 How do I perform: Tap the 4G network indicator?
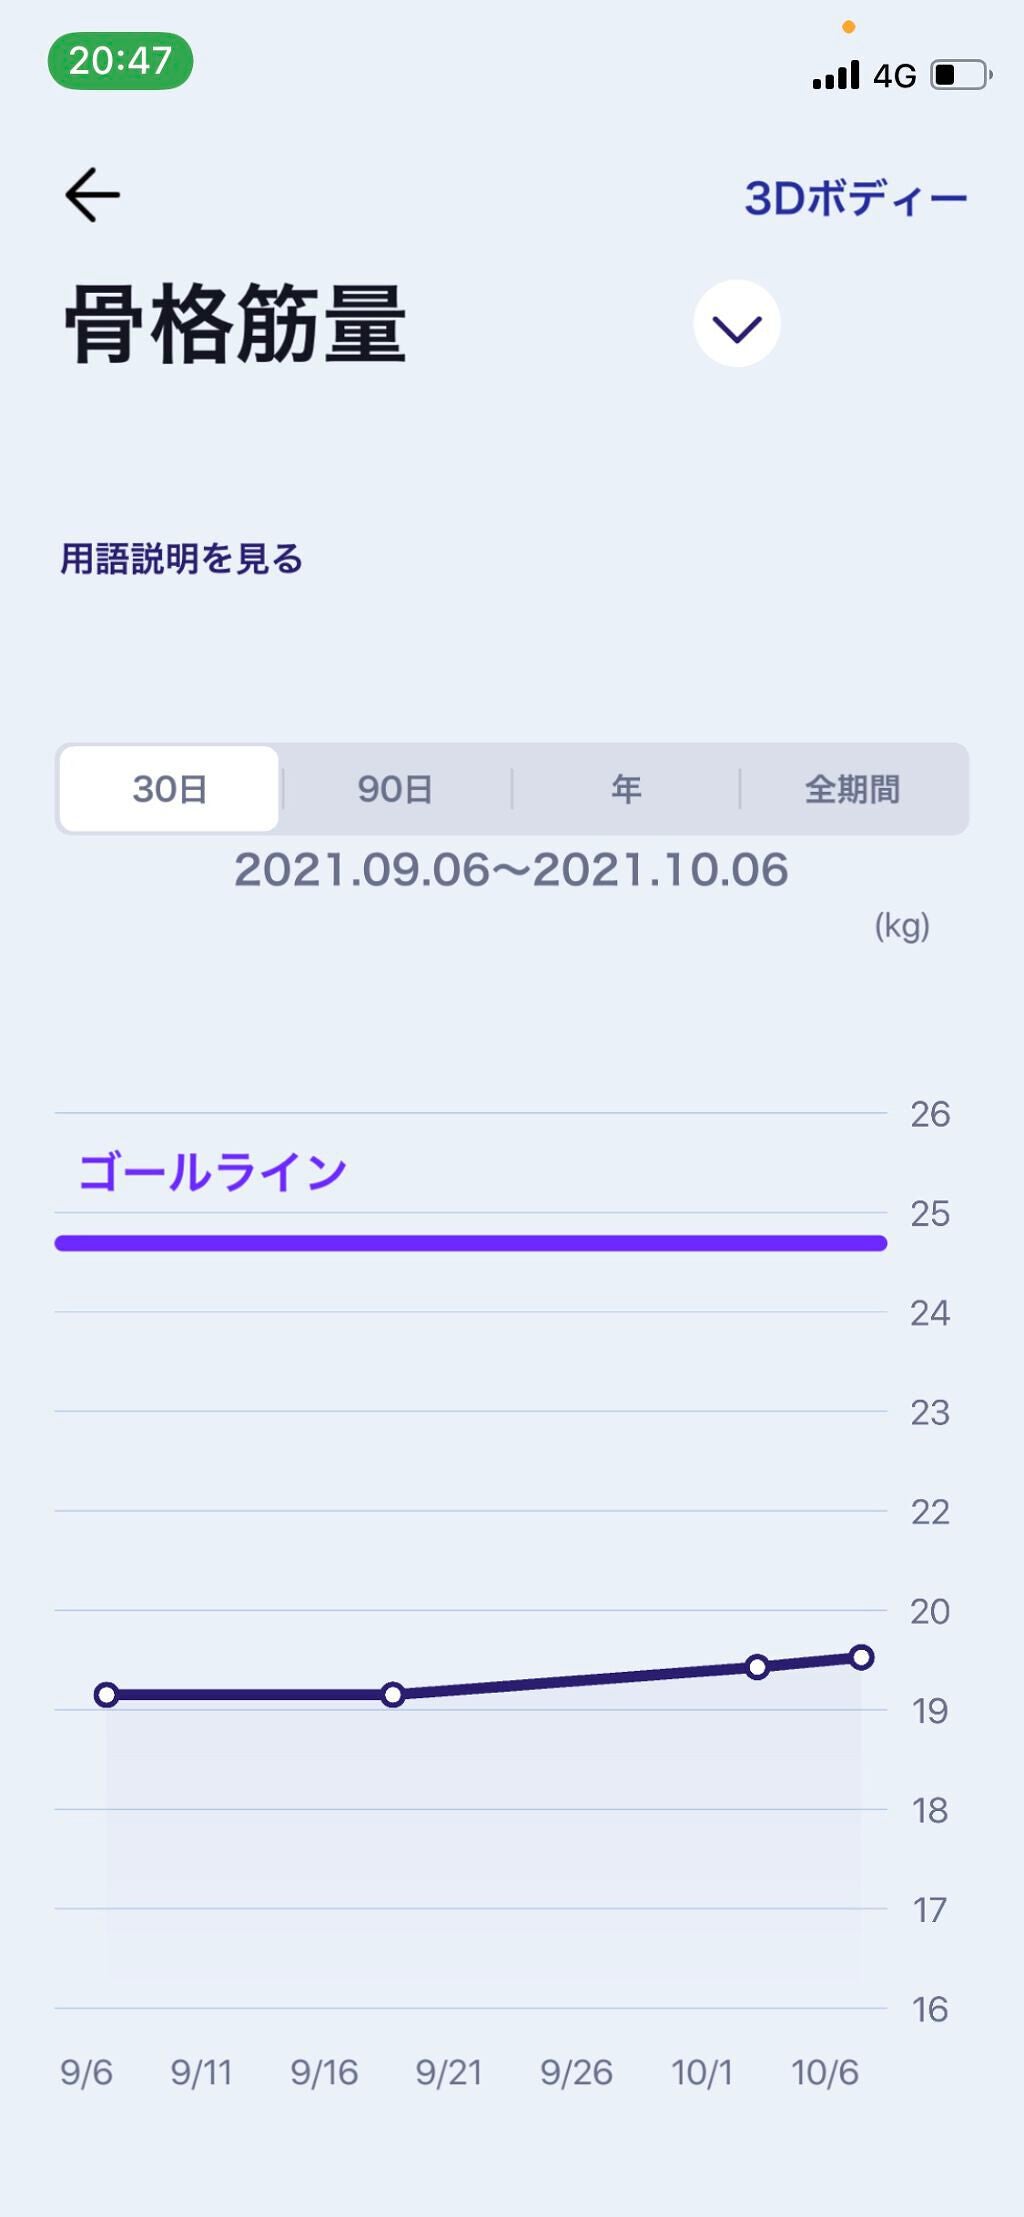click(x=895, y=76)
